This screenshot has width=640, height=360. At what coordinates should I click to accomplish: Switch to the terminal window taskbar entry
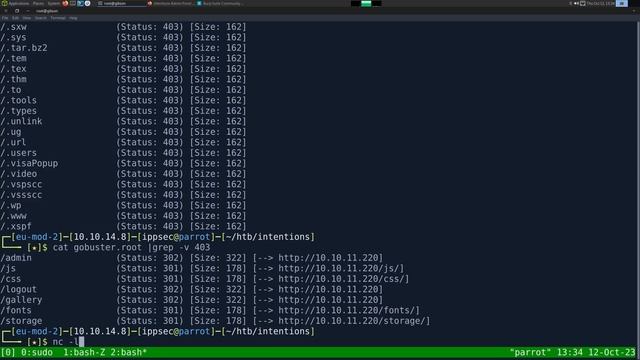pos(121,3)
